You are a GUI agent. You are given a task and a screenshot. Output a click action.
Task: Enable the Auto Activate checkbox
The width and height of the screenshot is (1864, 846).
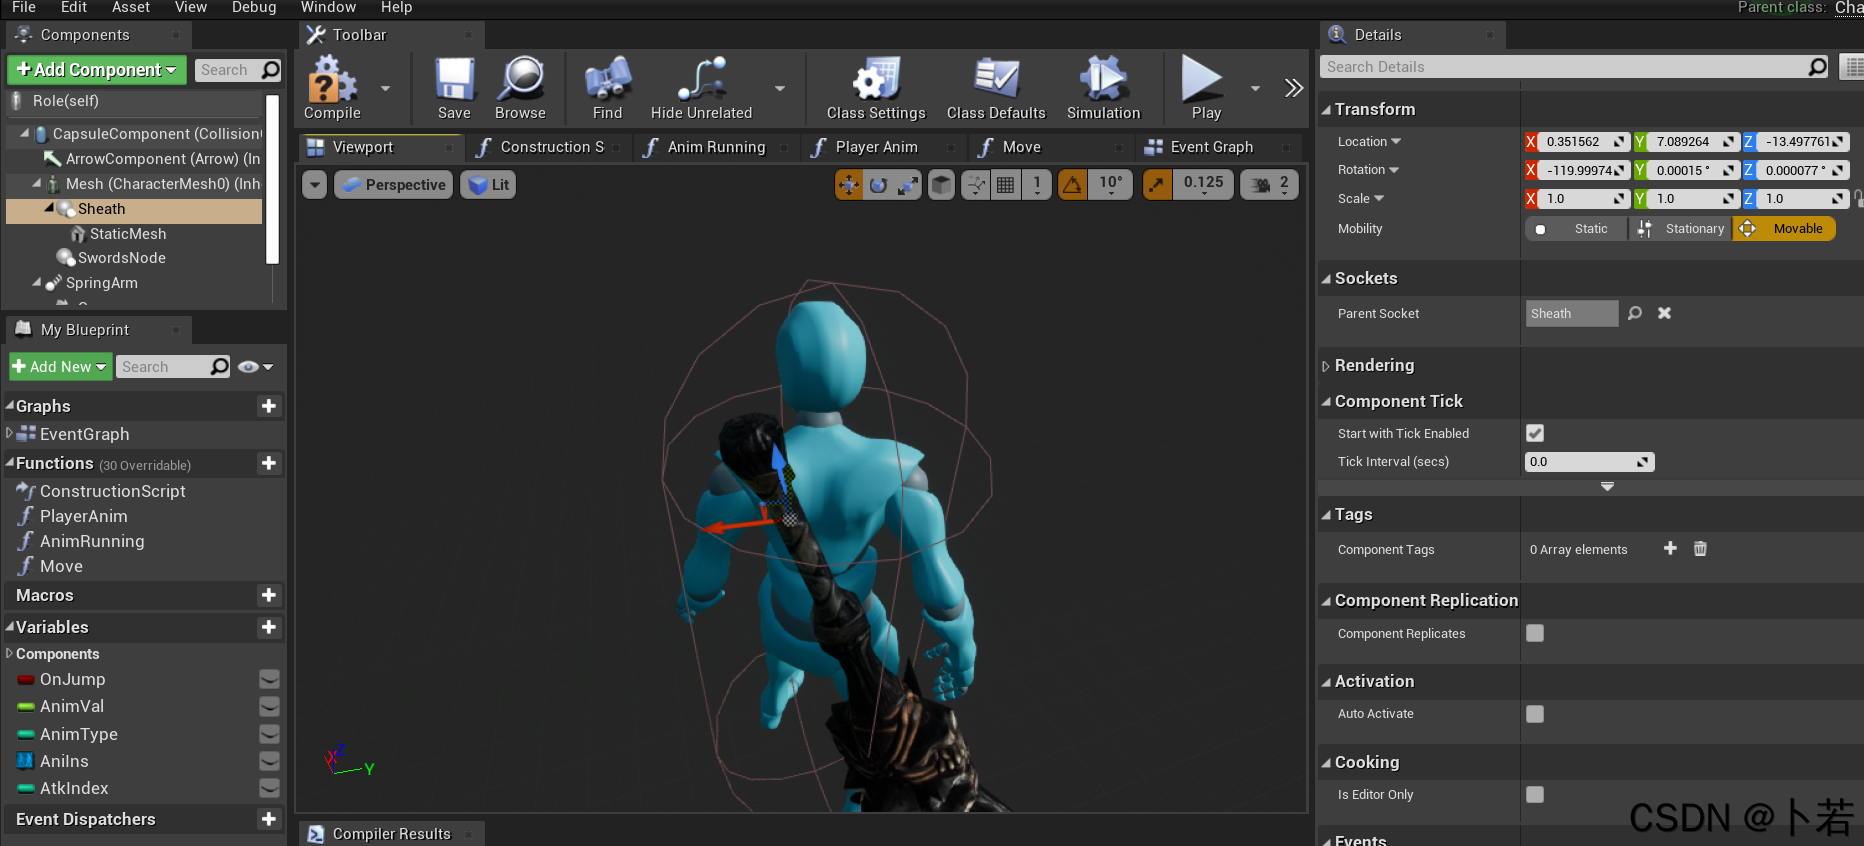click(1535, 714)
